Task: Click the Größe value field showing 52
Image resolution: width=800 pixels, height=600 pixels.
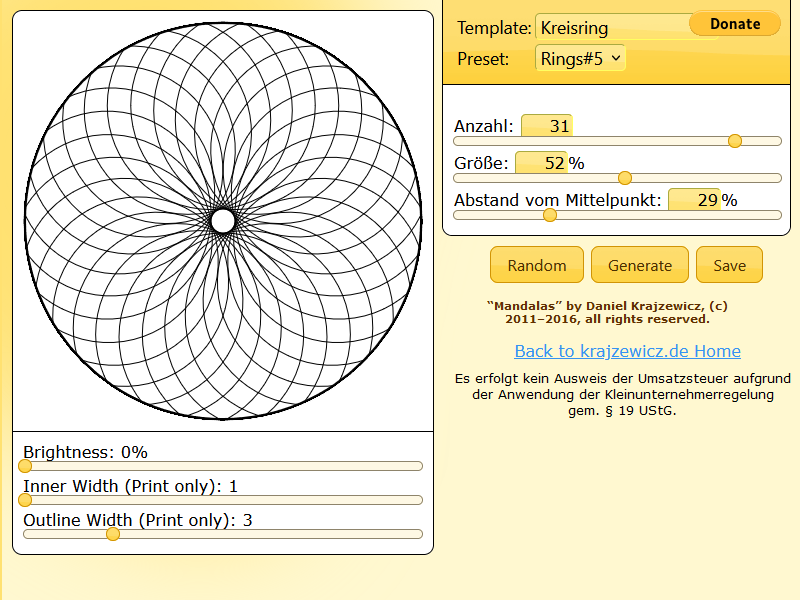Action: coord(541,163)
